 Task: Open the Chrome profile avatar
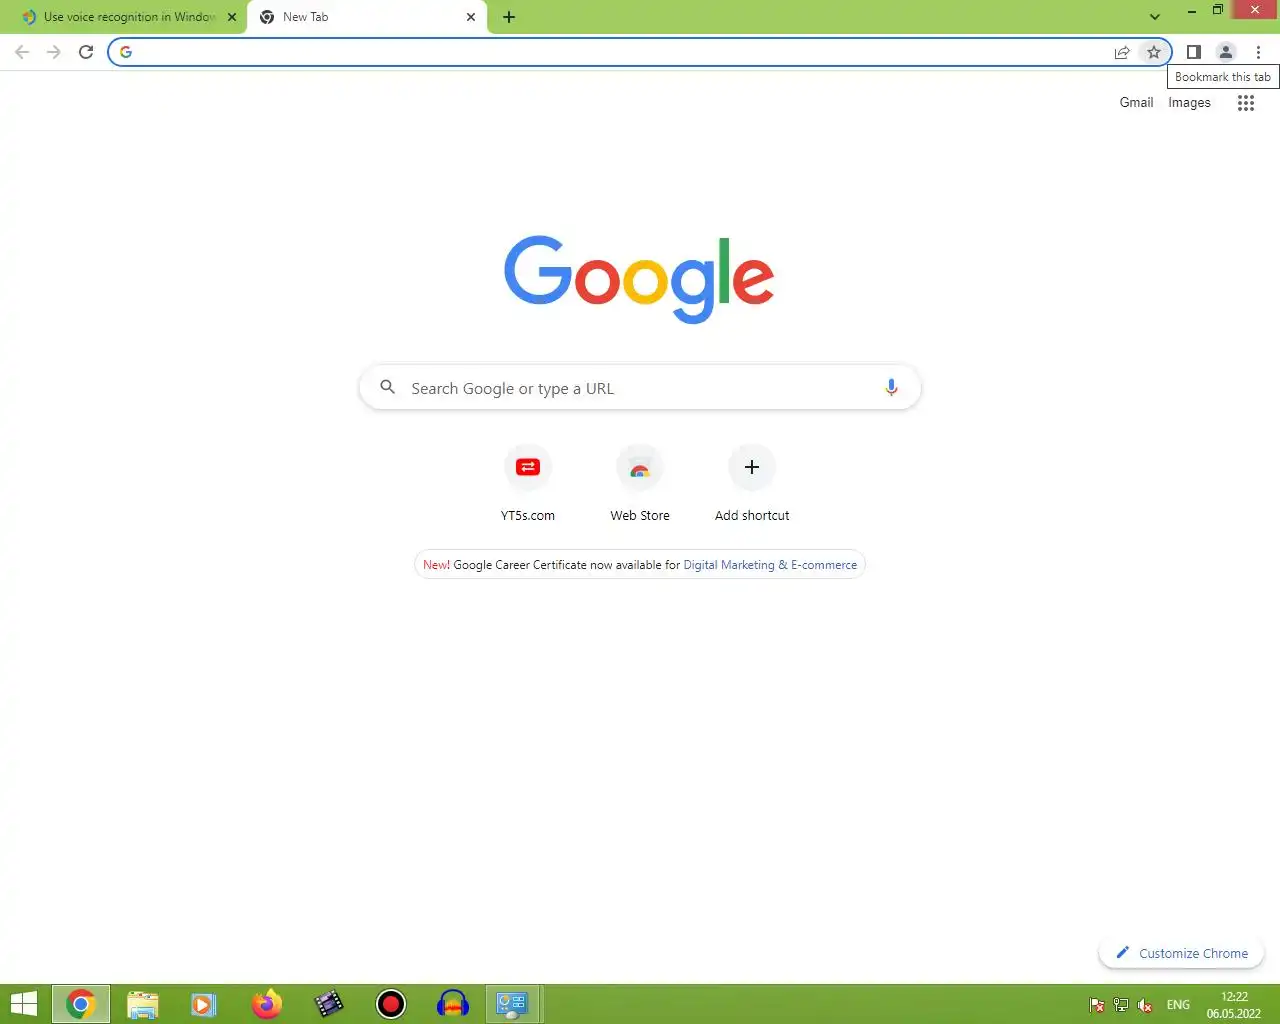tap(1226, 52)
